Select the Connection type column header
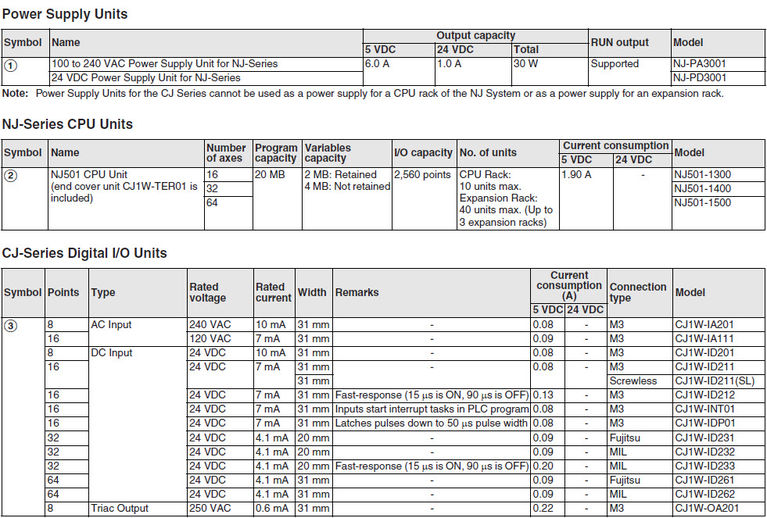 [x=638, y=293]
